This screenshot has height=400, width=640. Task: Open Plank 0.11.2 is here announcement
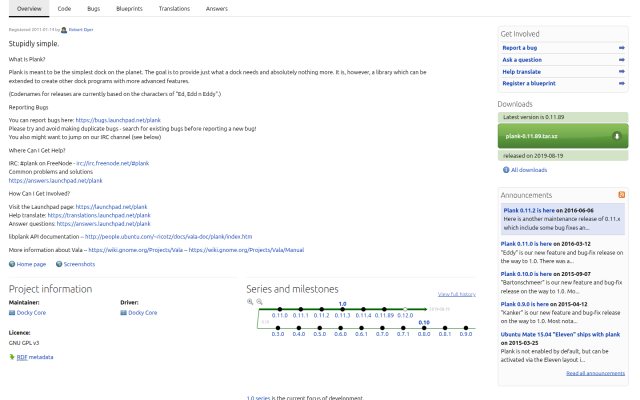pos(529,211)
